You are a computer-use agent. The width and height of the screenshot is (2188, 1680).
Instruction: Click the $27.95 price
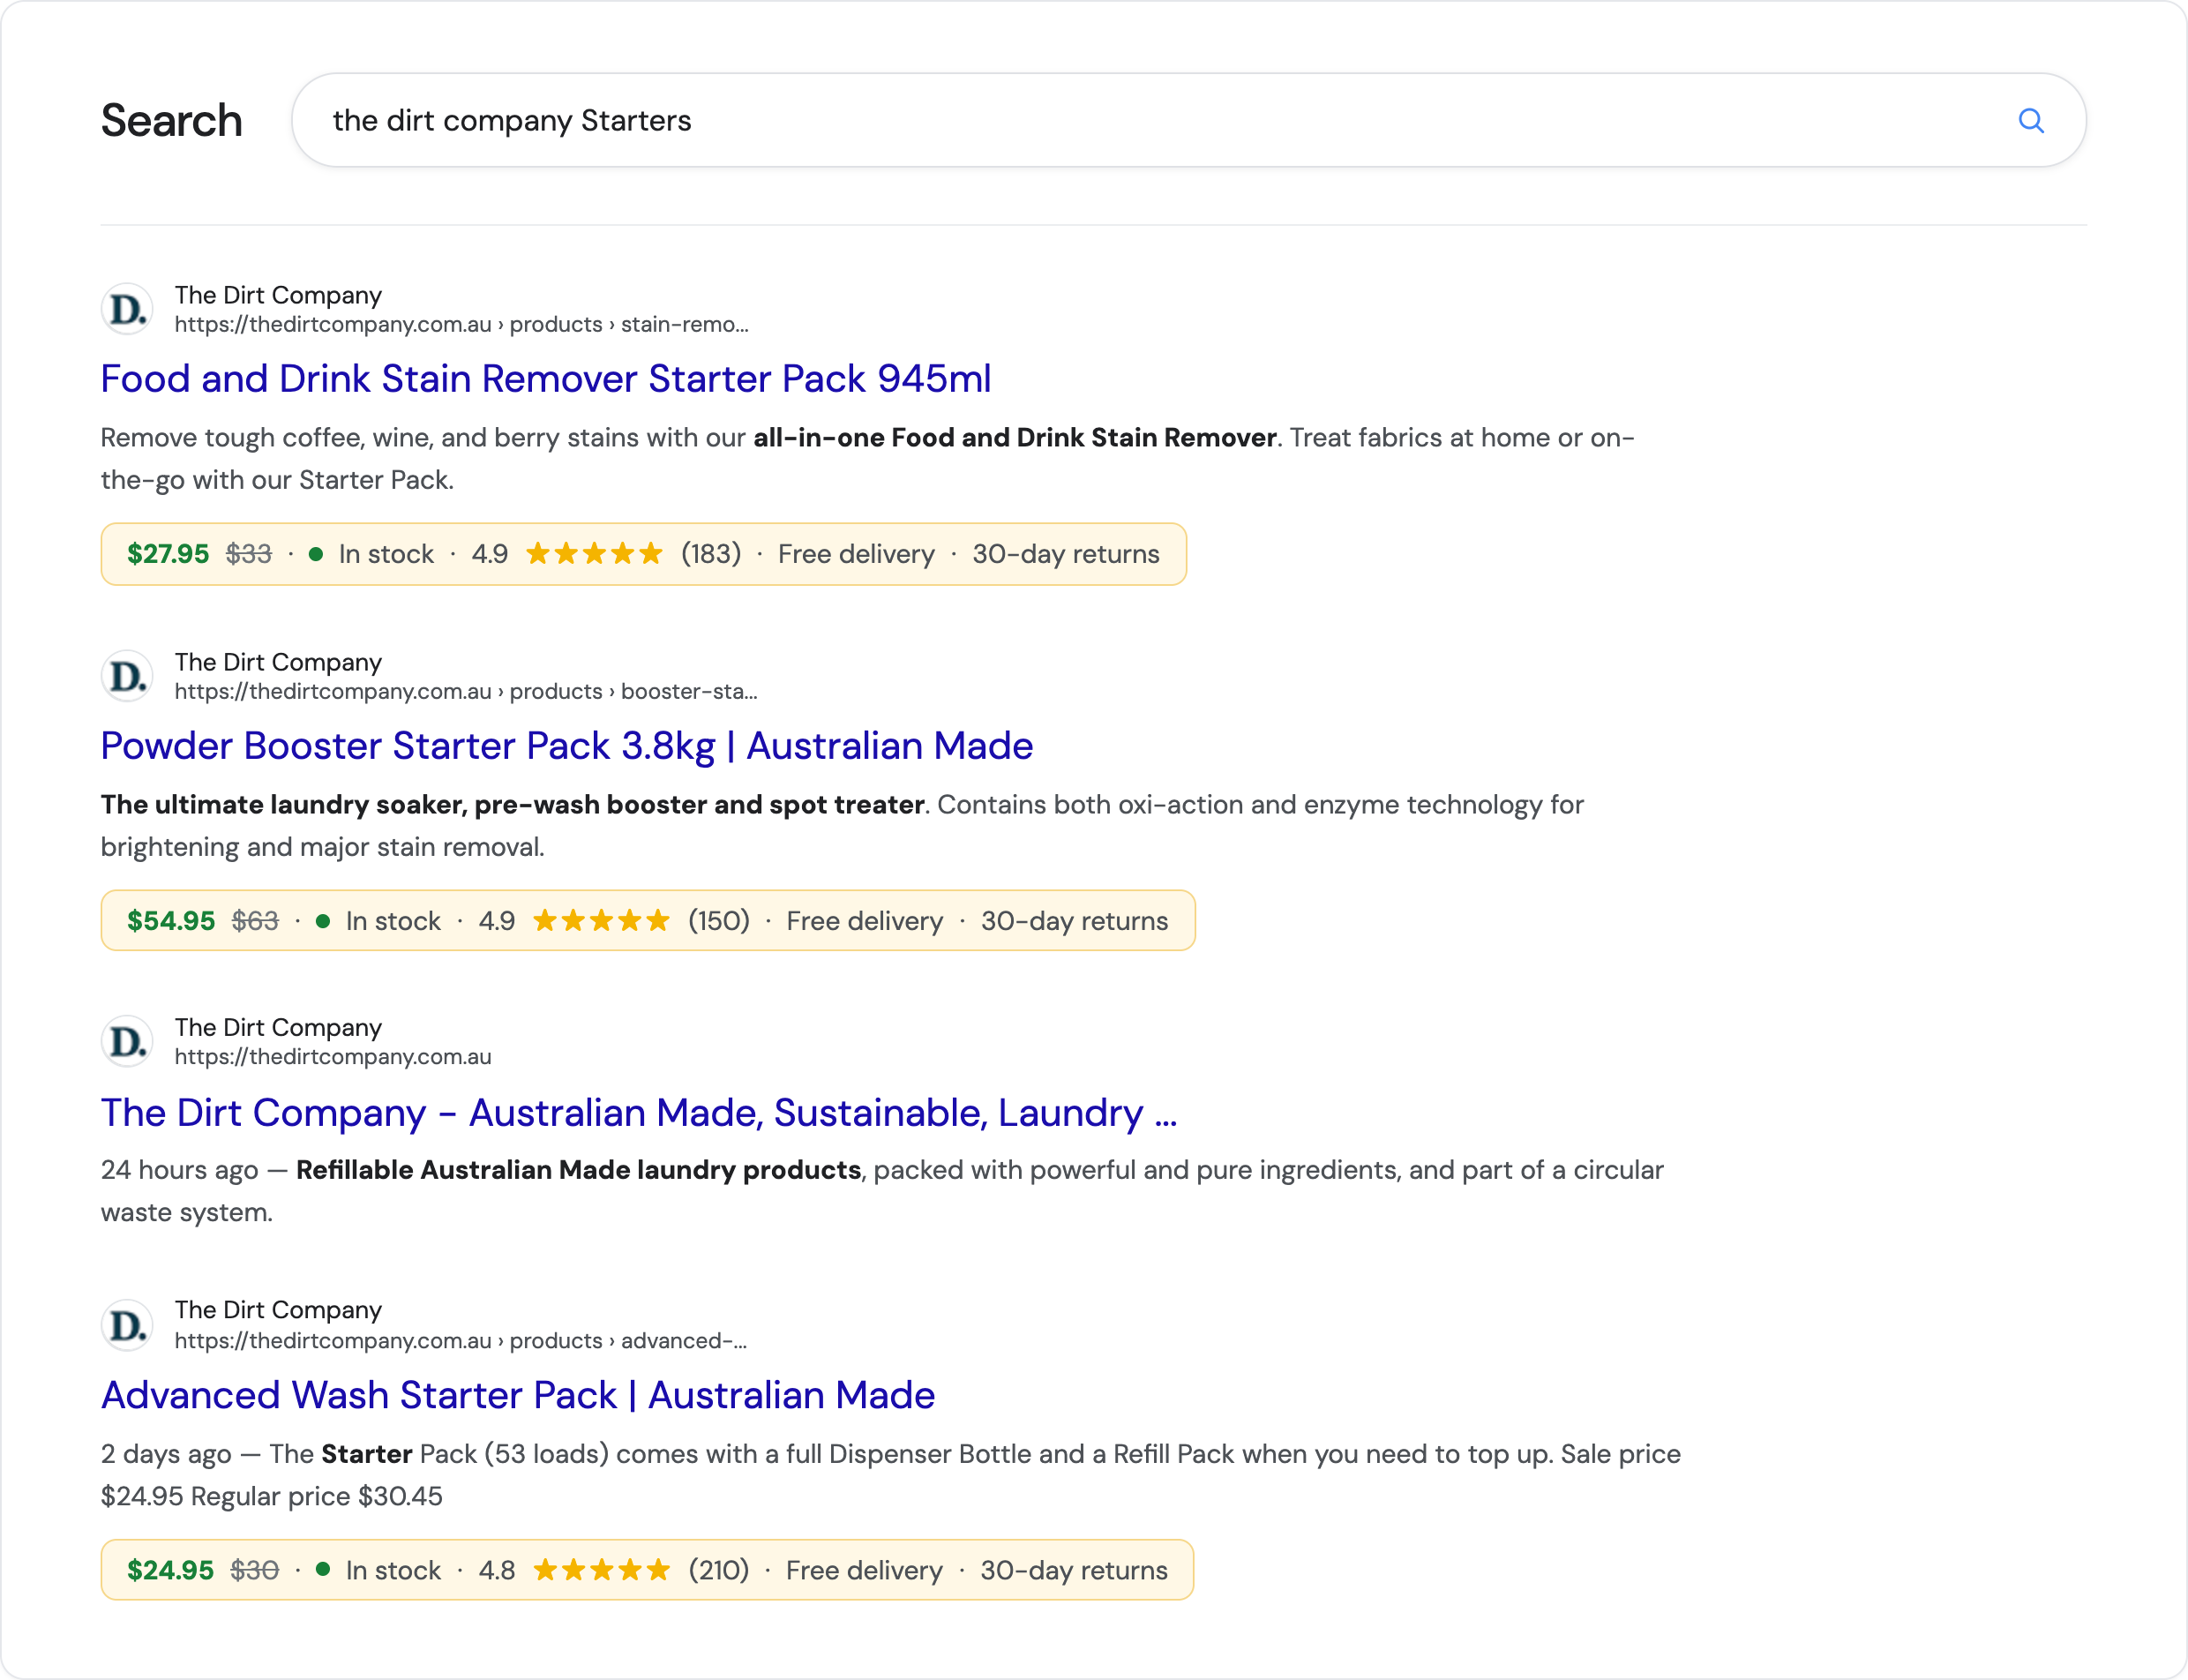168,554
